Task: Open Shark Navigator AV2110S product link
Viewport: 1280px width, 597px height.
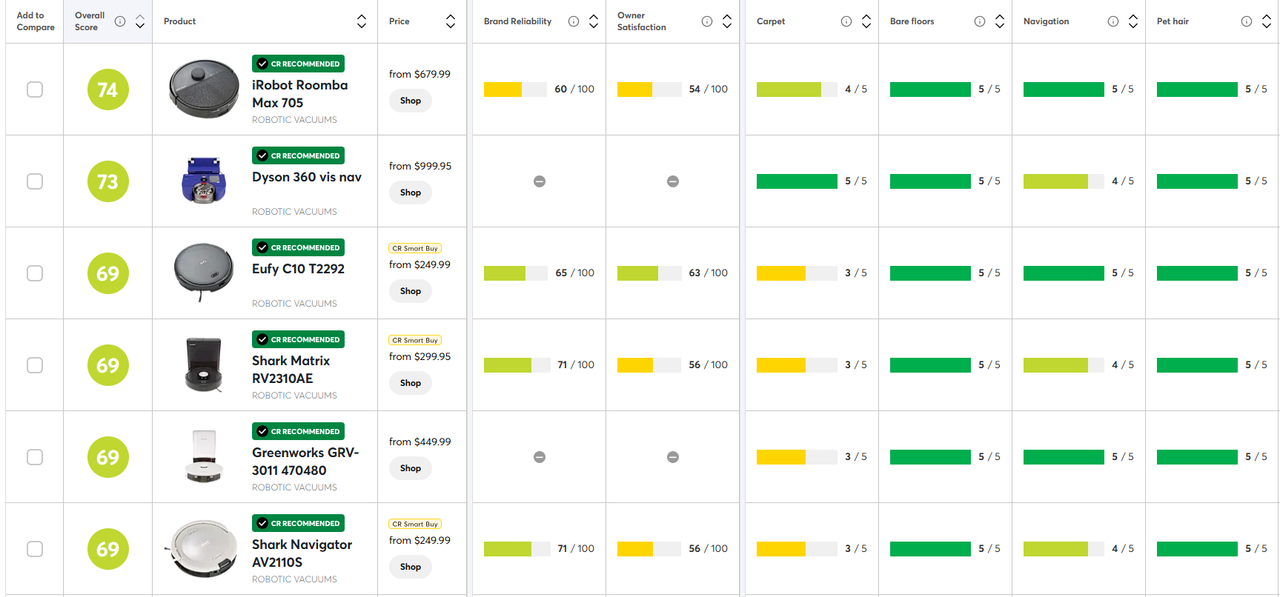Action: [x=302, y=553]
